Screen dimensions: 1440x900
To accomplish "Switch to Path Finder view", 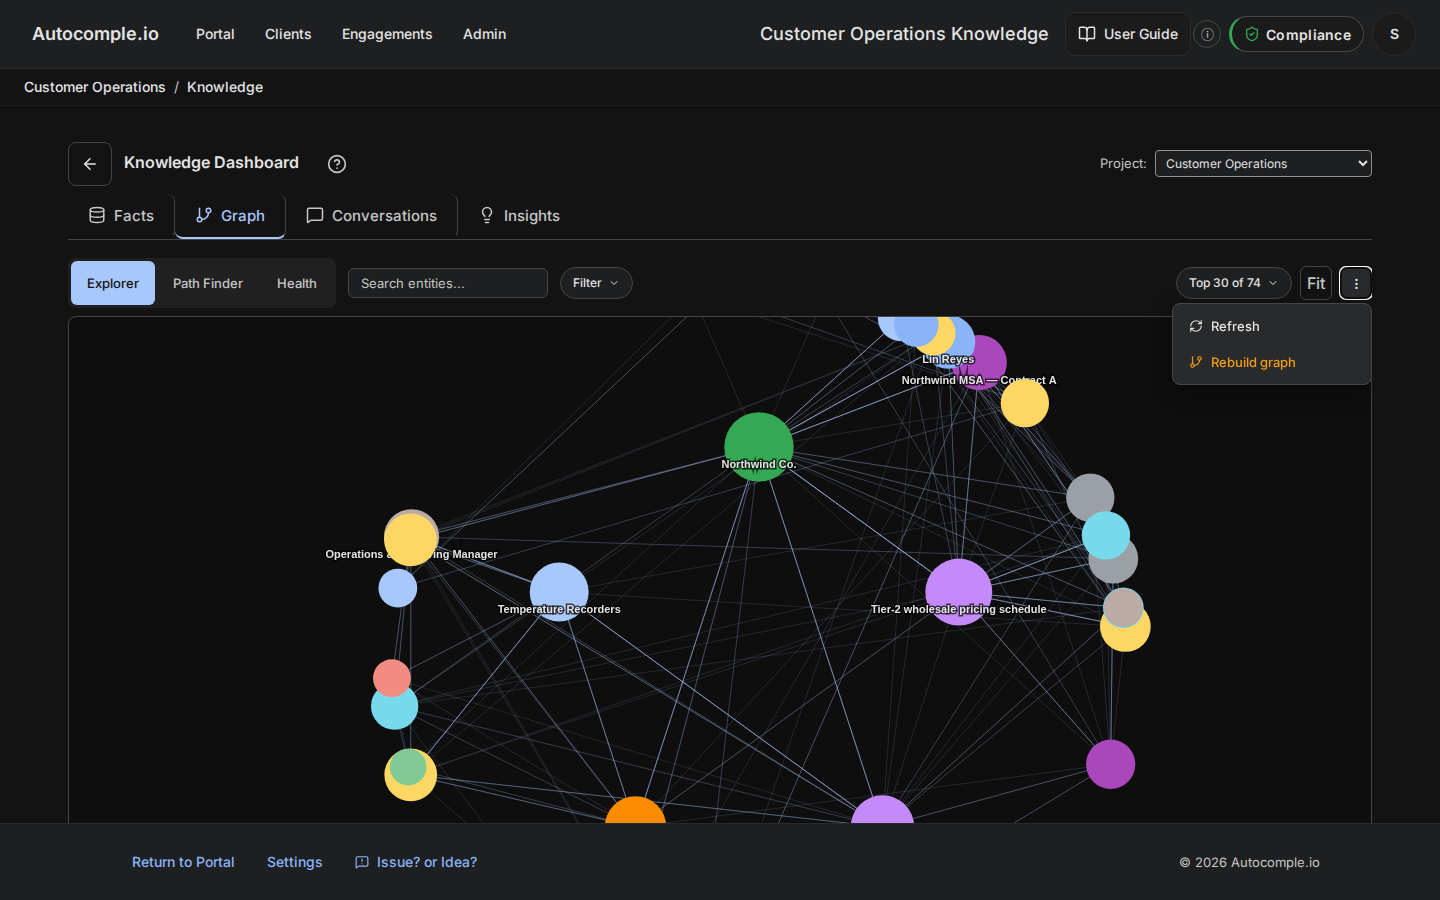I will point(208,283).
